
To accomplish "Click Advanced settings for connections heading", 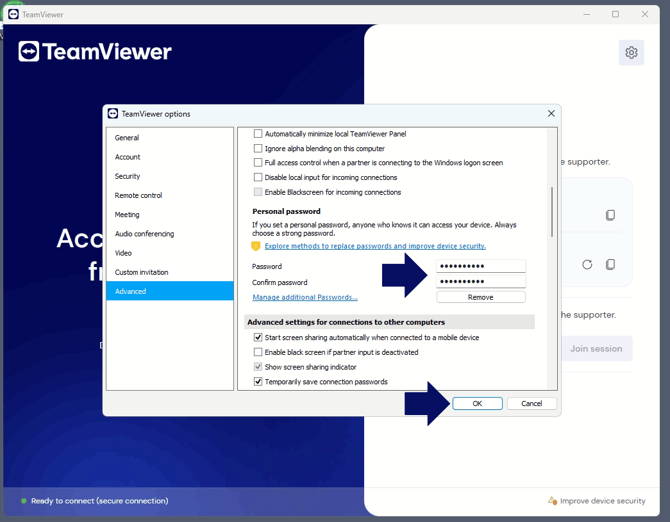I will (x=346, y=322).
